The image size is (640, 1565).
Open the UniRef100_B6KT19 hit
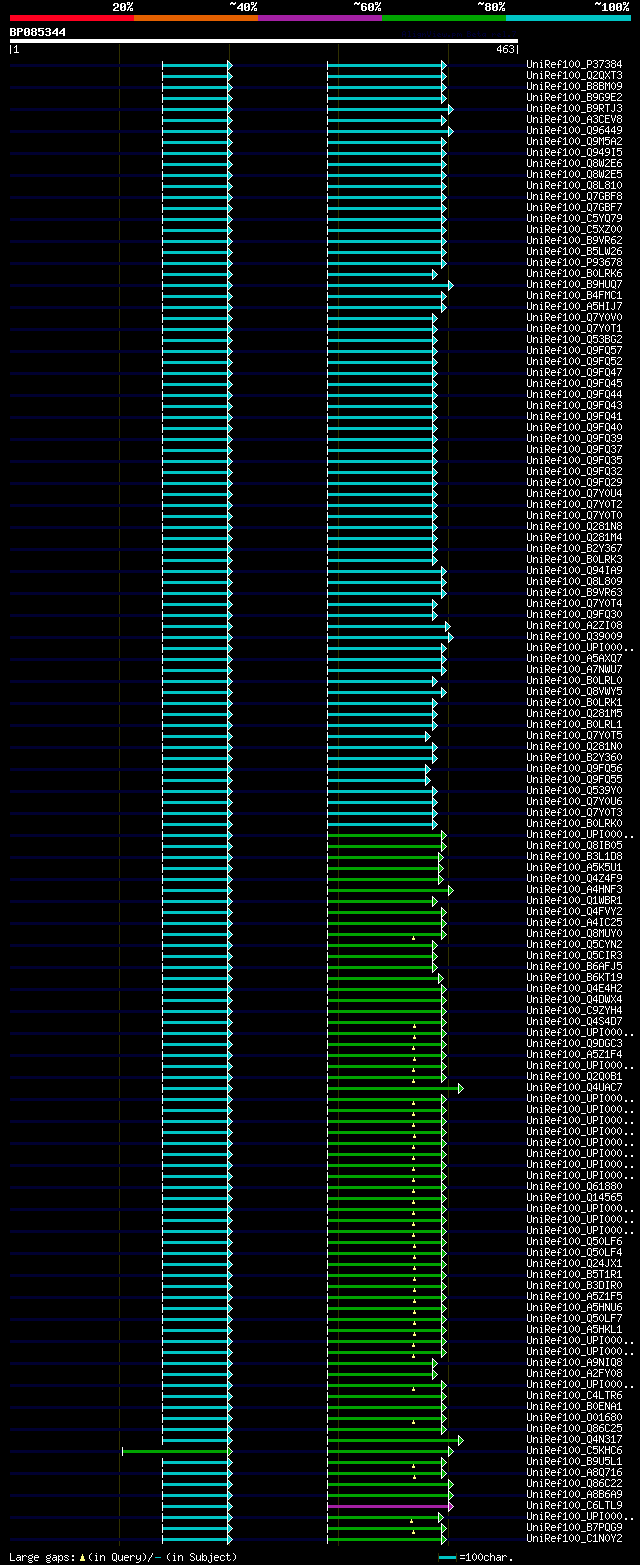(574, 978)
